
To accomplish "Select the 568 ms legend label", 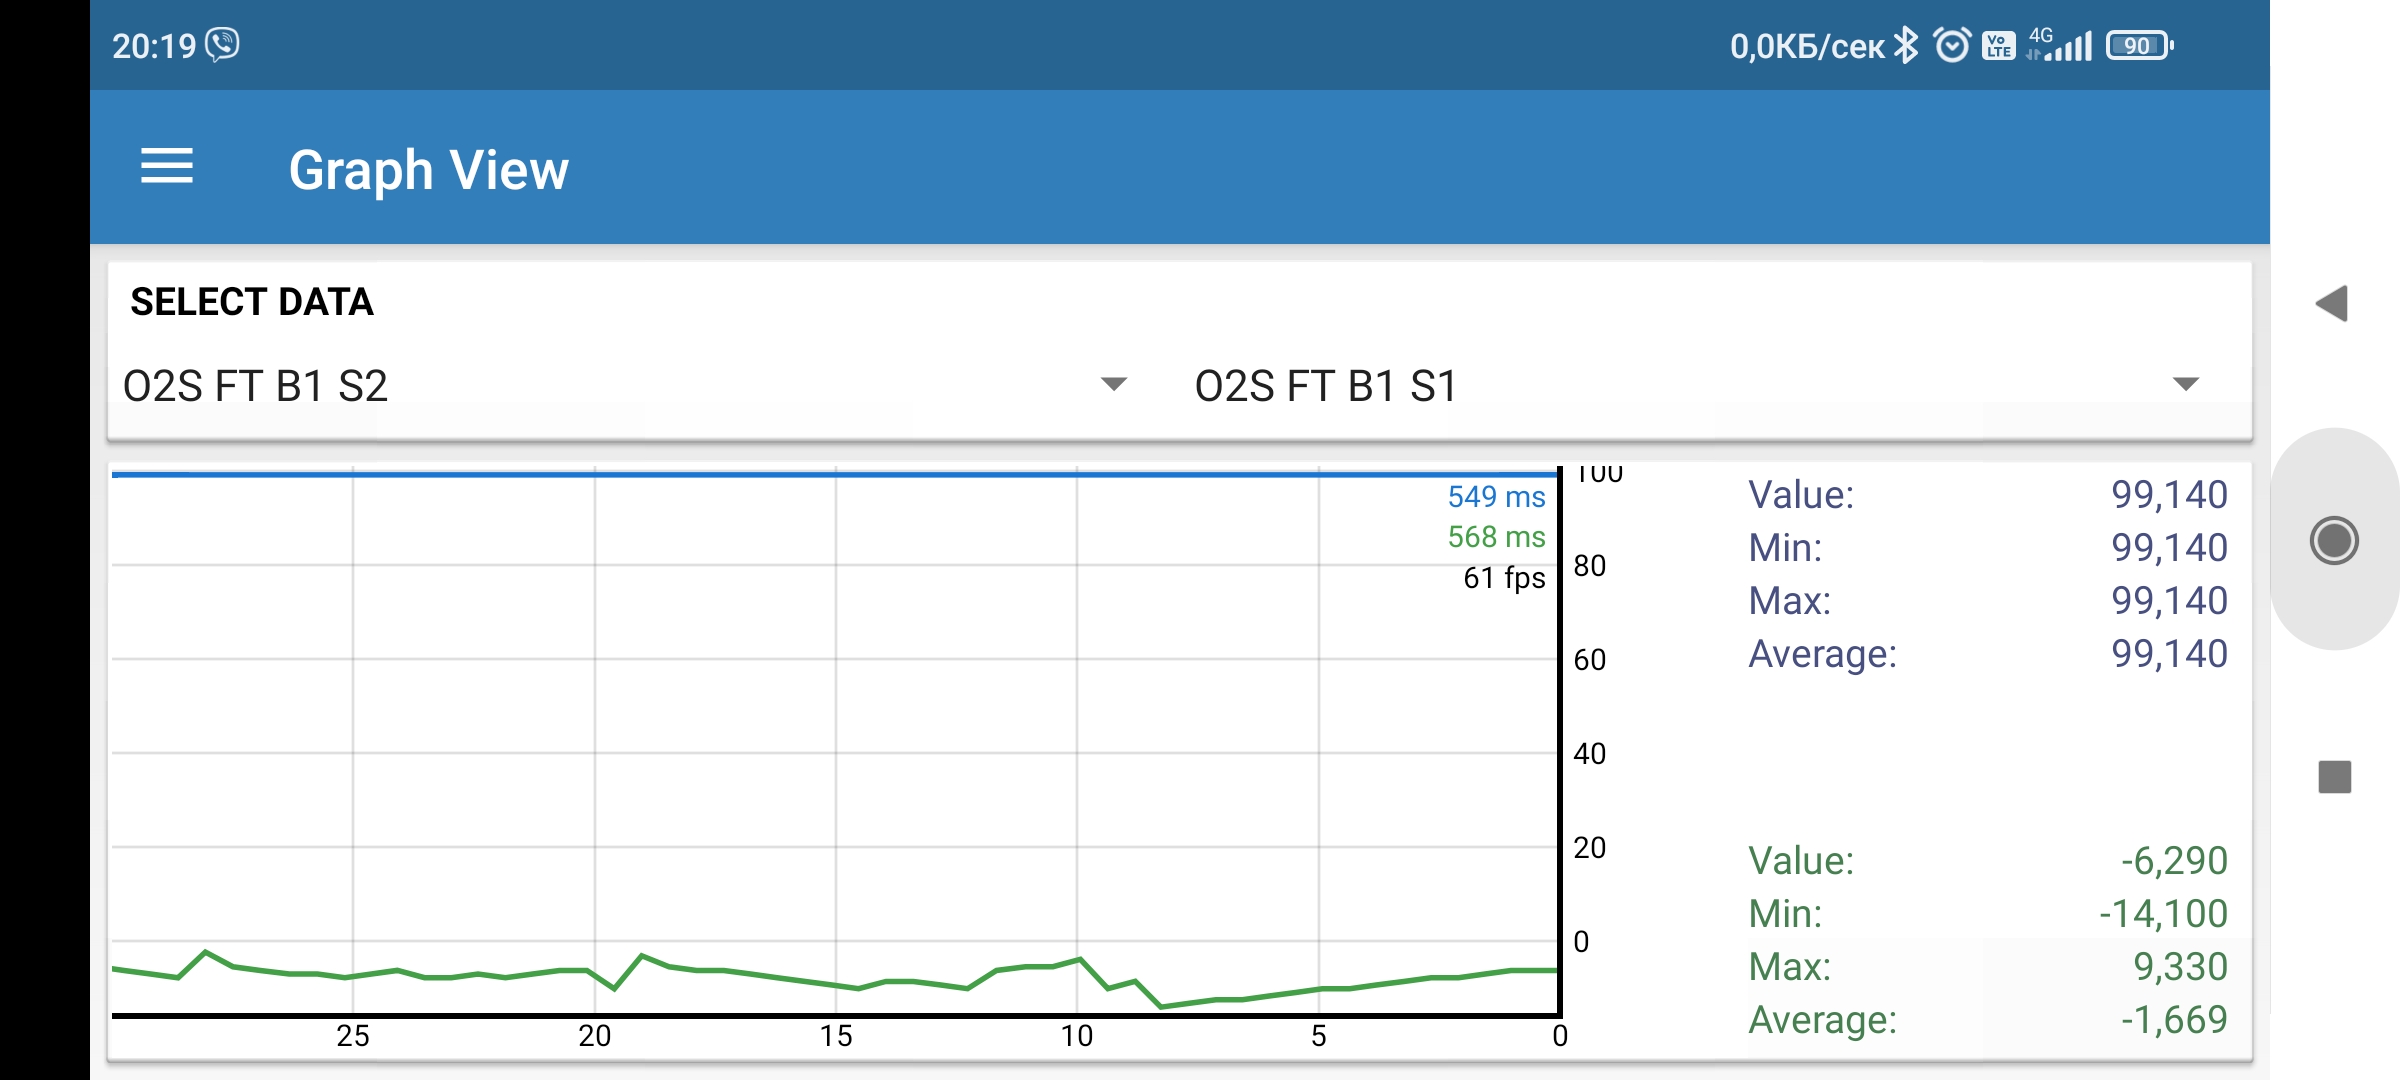I will point(1497,539).
